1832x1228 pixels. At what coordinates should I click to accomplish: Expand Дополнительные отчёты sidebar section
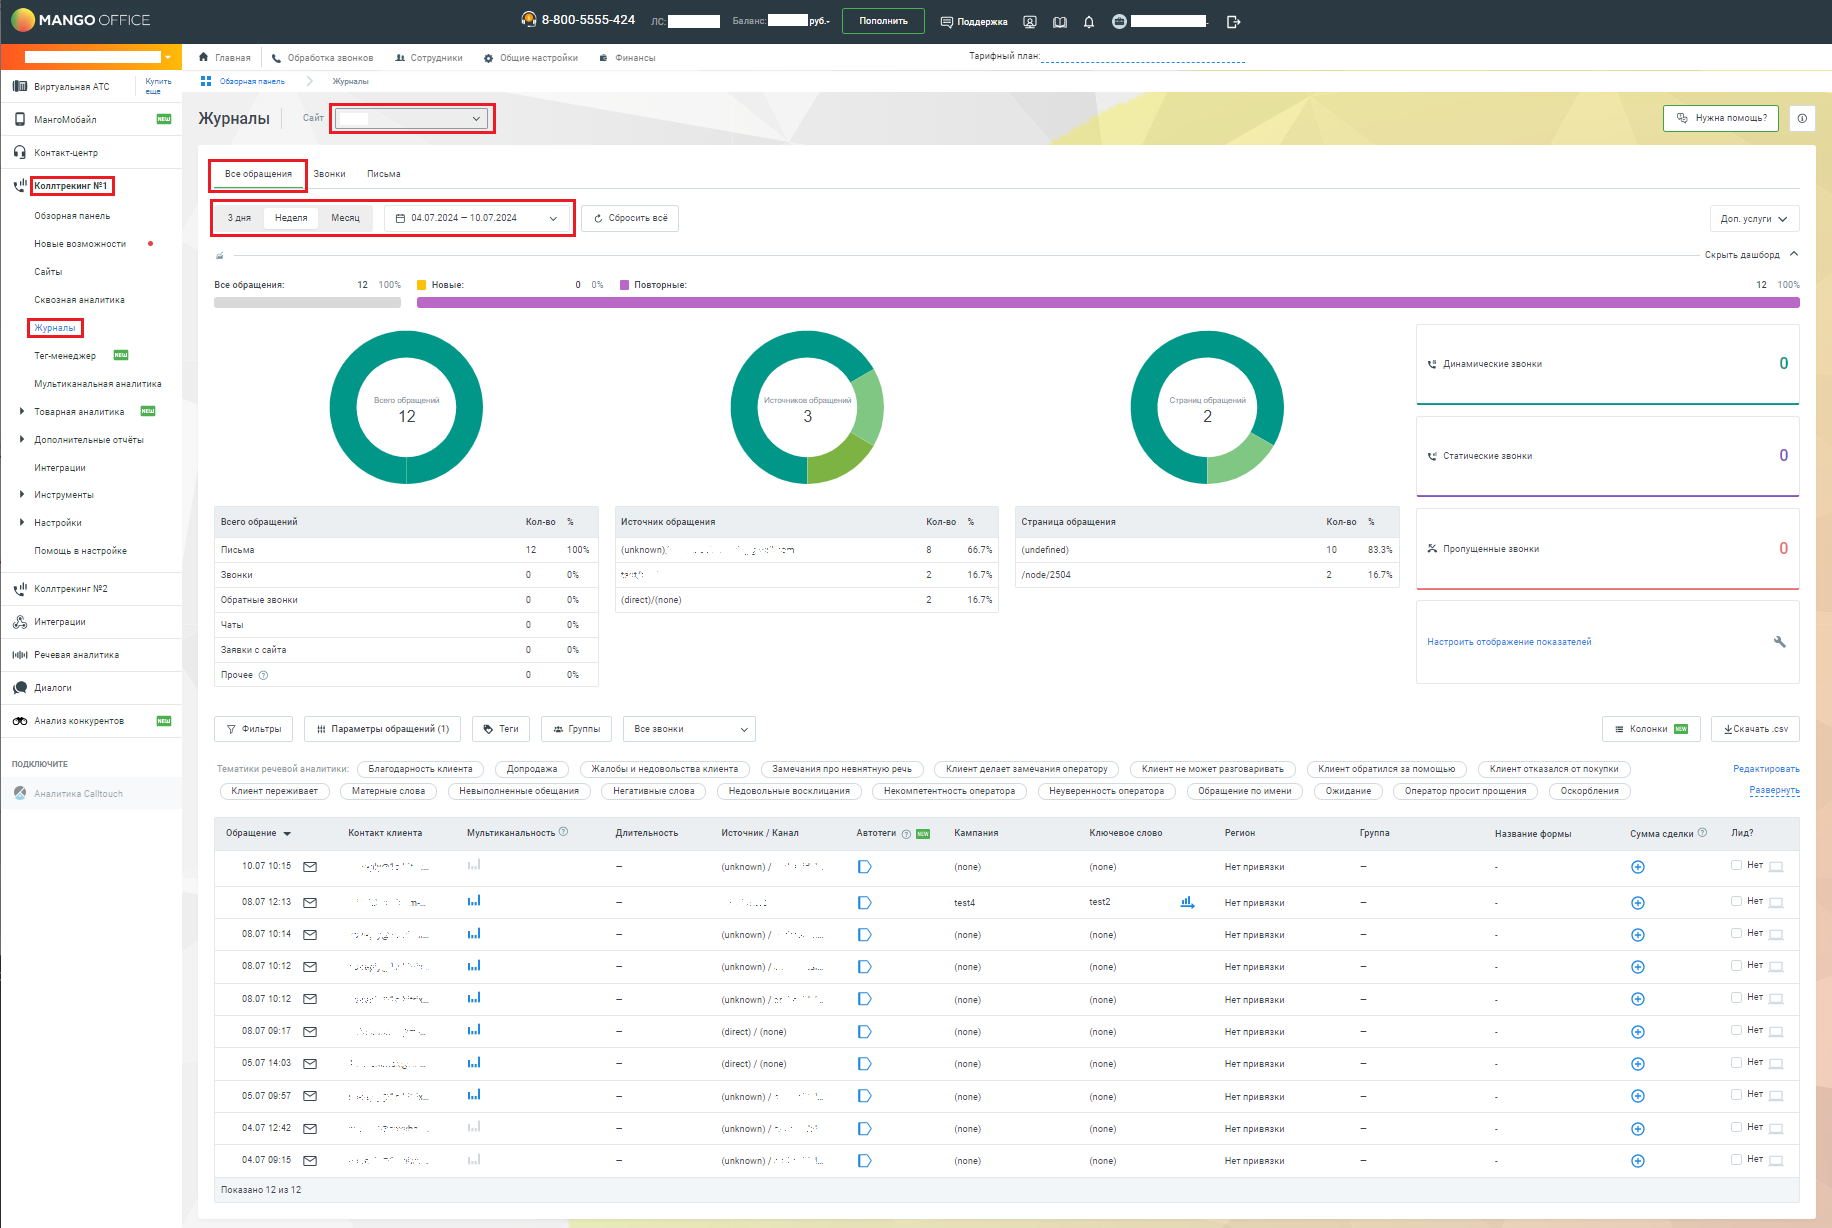pyautogui.click(x=22, y=439)
